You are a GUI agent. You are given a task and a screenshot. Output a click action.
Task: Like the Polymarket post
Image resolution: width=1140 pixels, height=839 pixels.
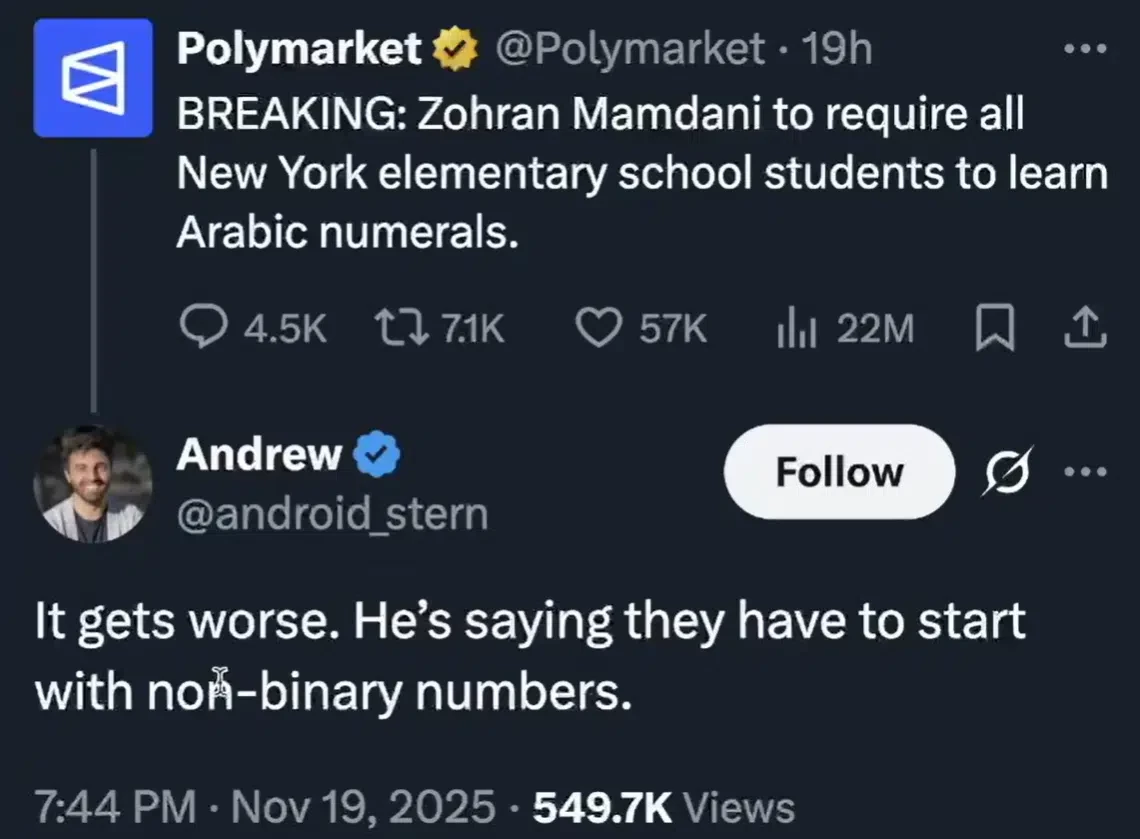tap(601, 328)
